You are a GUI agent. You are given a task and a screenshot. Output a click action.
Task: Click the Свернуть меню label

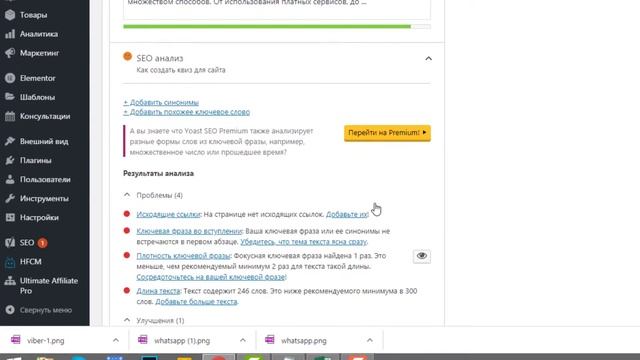click(46, 310)
